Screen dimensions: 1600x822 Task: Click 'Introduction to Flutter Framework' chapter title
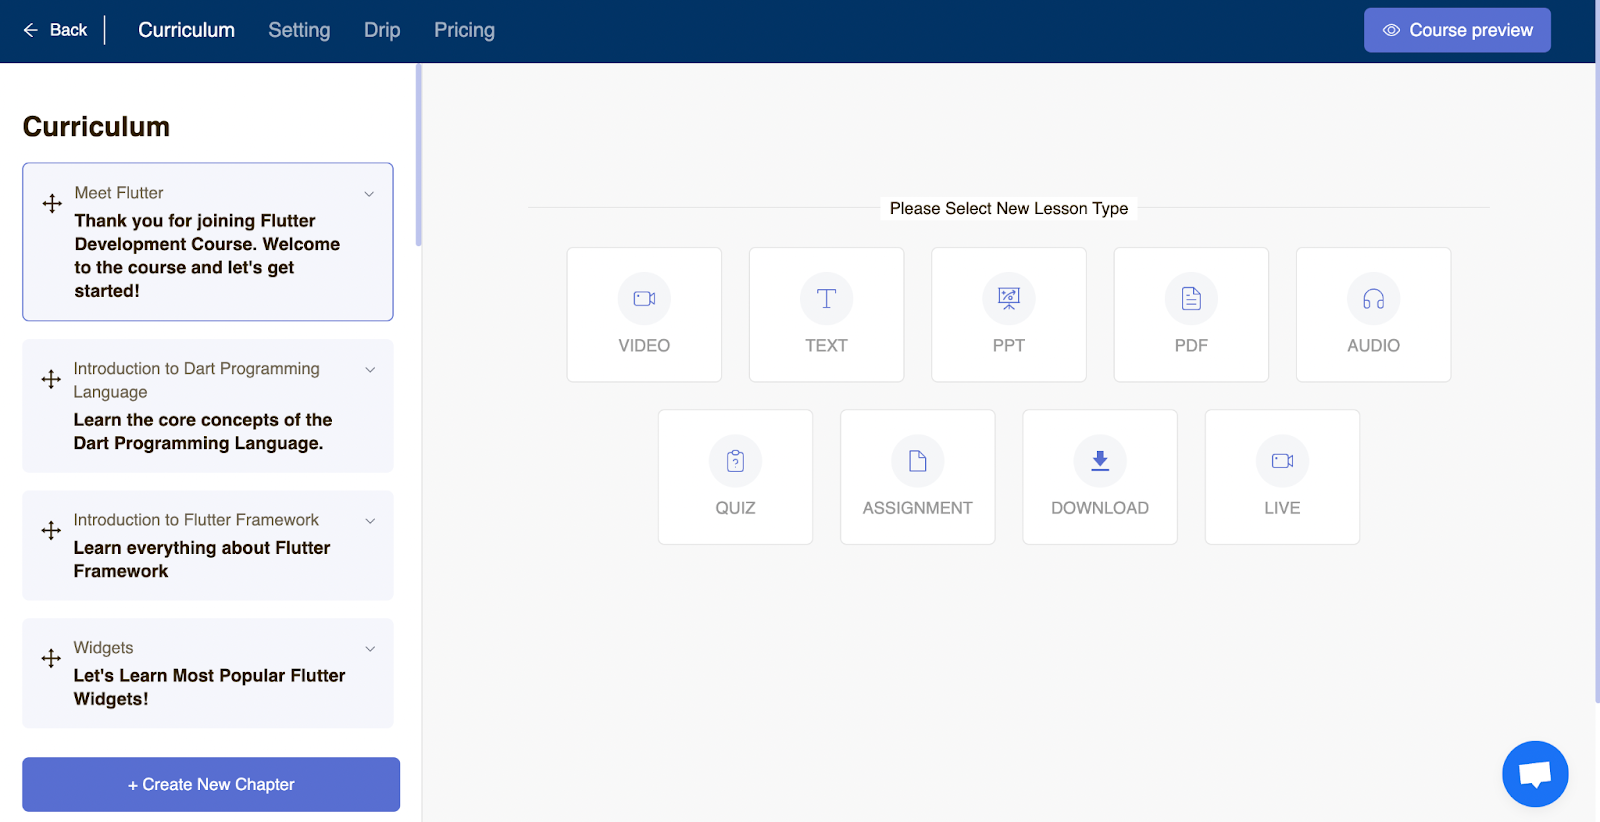point(196,520)
